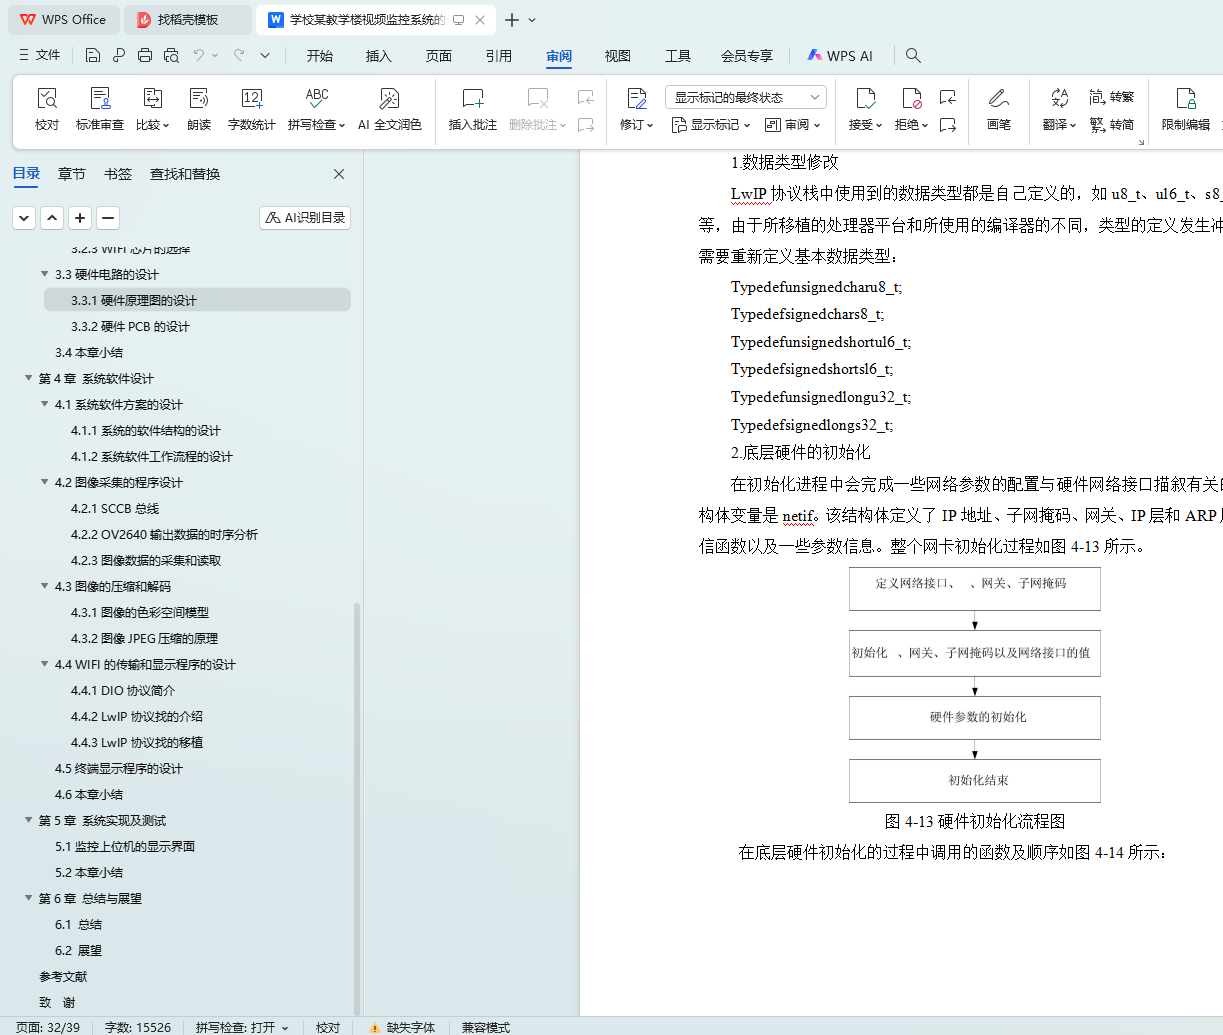Click the plus promote-level button in outline
1223x1035 pixels.
80,217
